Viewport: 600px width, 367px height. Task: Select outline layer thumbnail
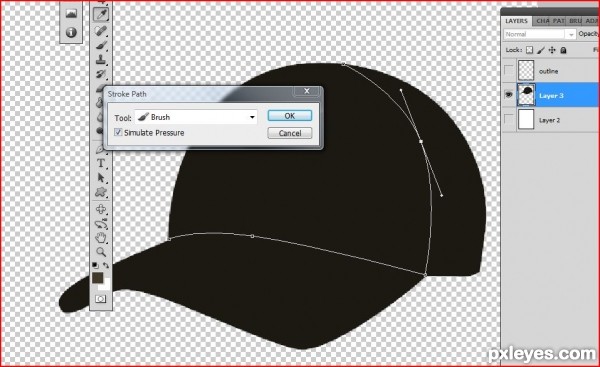coord(526,70)
